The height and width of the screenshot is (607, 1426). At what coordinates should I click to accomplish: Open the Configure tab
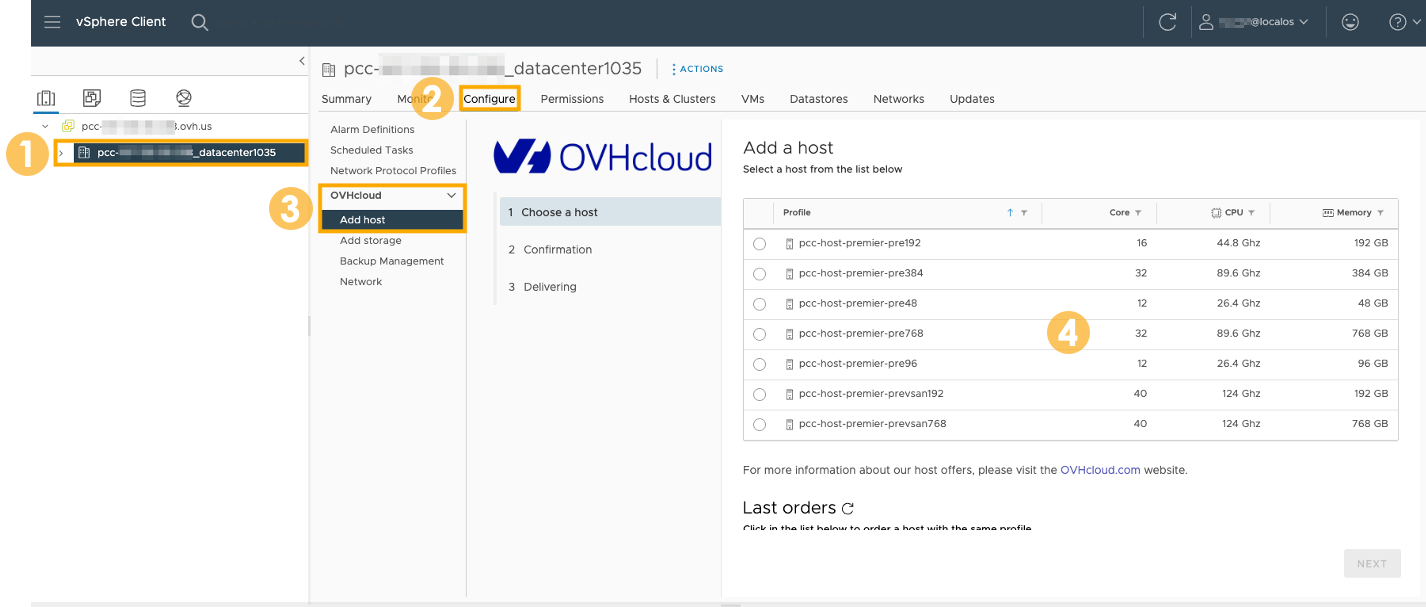coord(490,99)
